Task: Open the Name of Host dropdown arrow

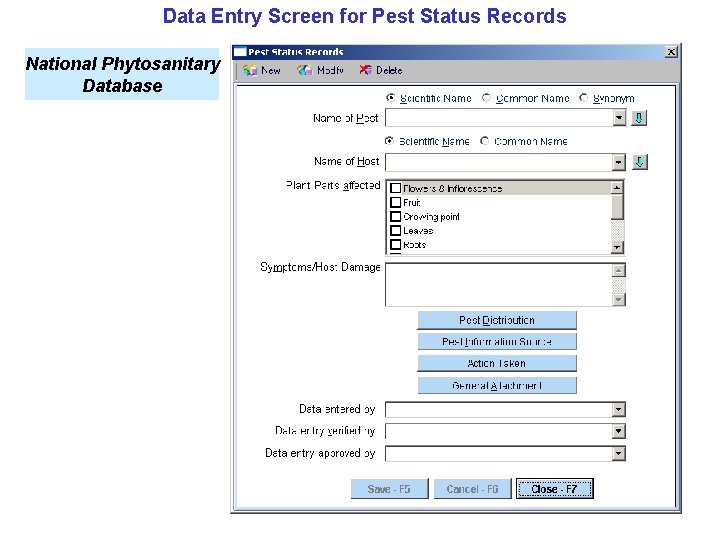Action: point(619,162)
